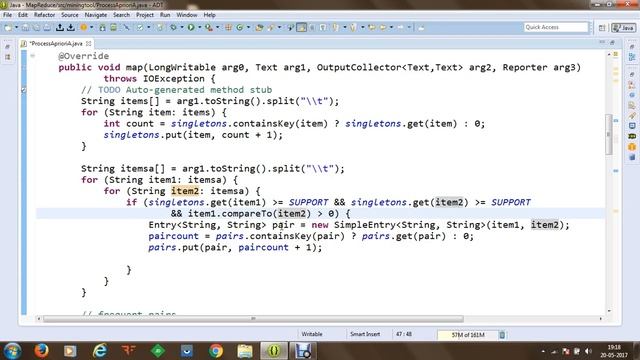Click the Print toolbar icon
This screenshot has width=640, height=360.
(47, 27)
